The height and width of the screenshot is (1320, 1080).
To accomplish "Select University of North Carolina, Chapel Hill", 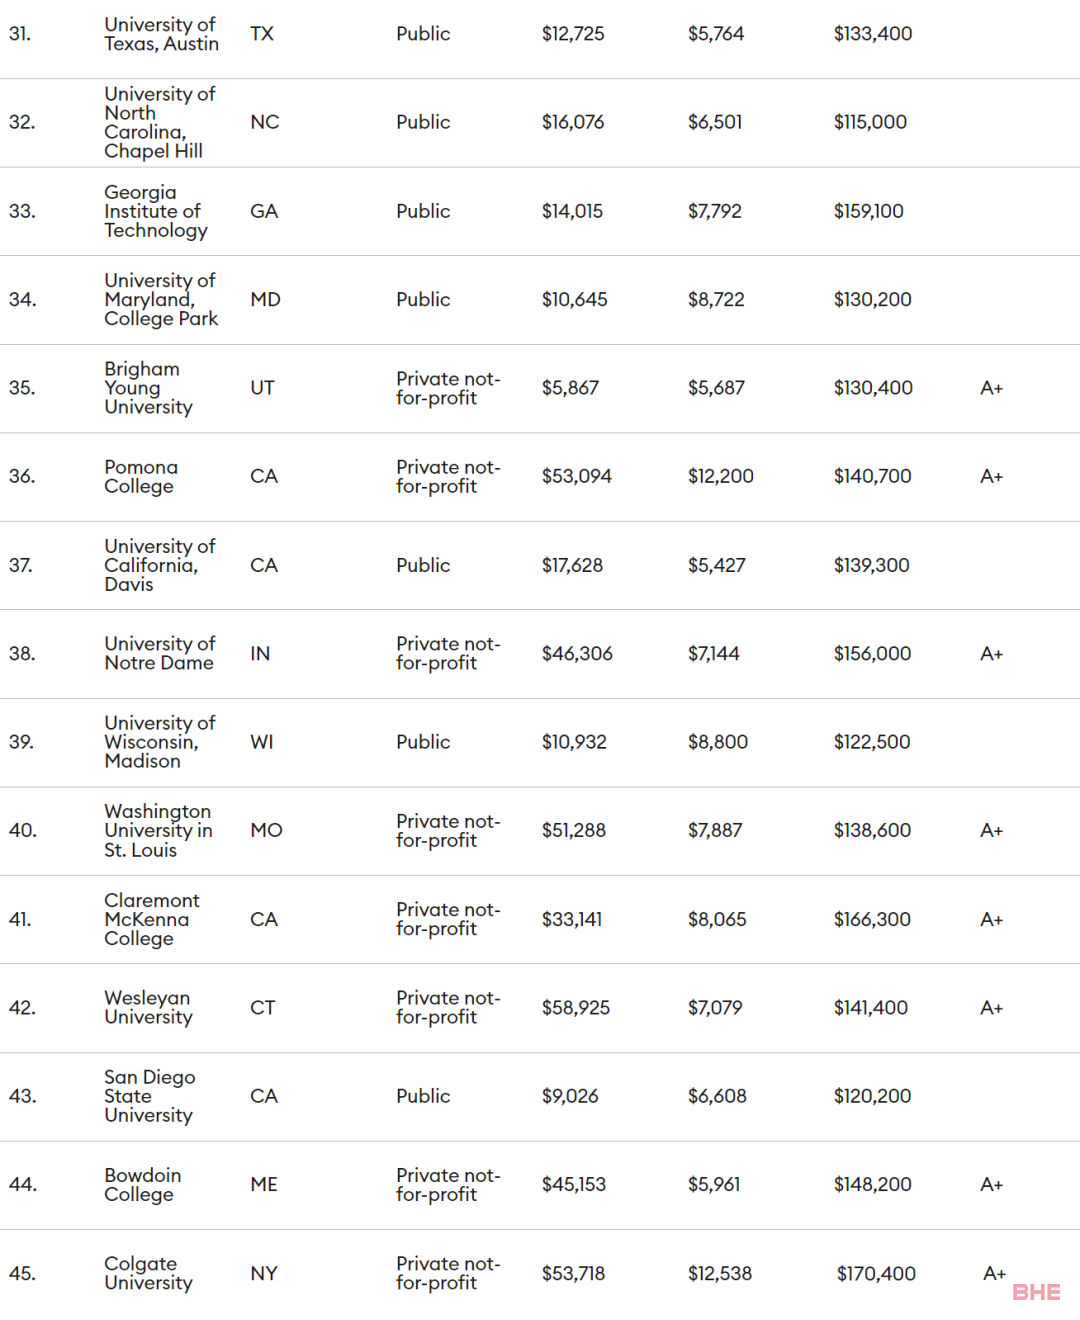I will (x=160, y=122).
